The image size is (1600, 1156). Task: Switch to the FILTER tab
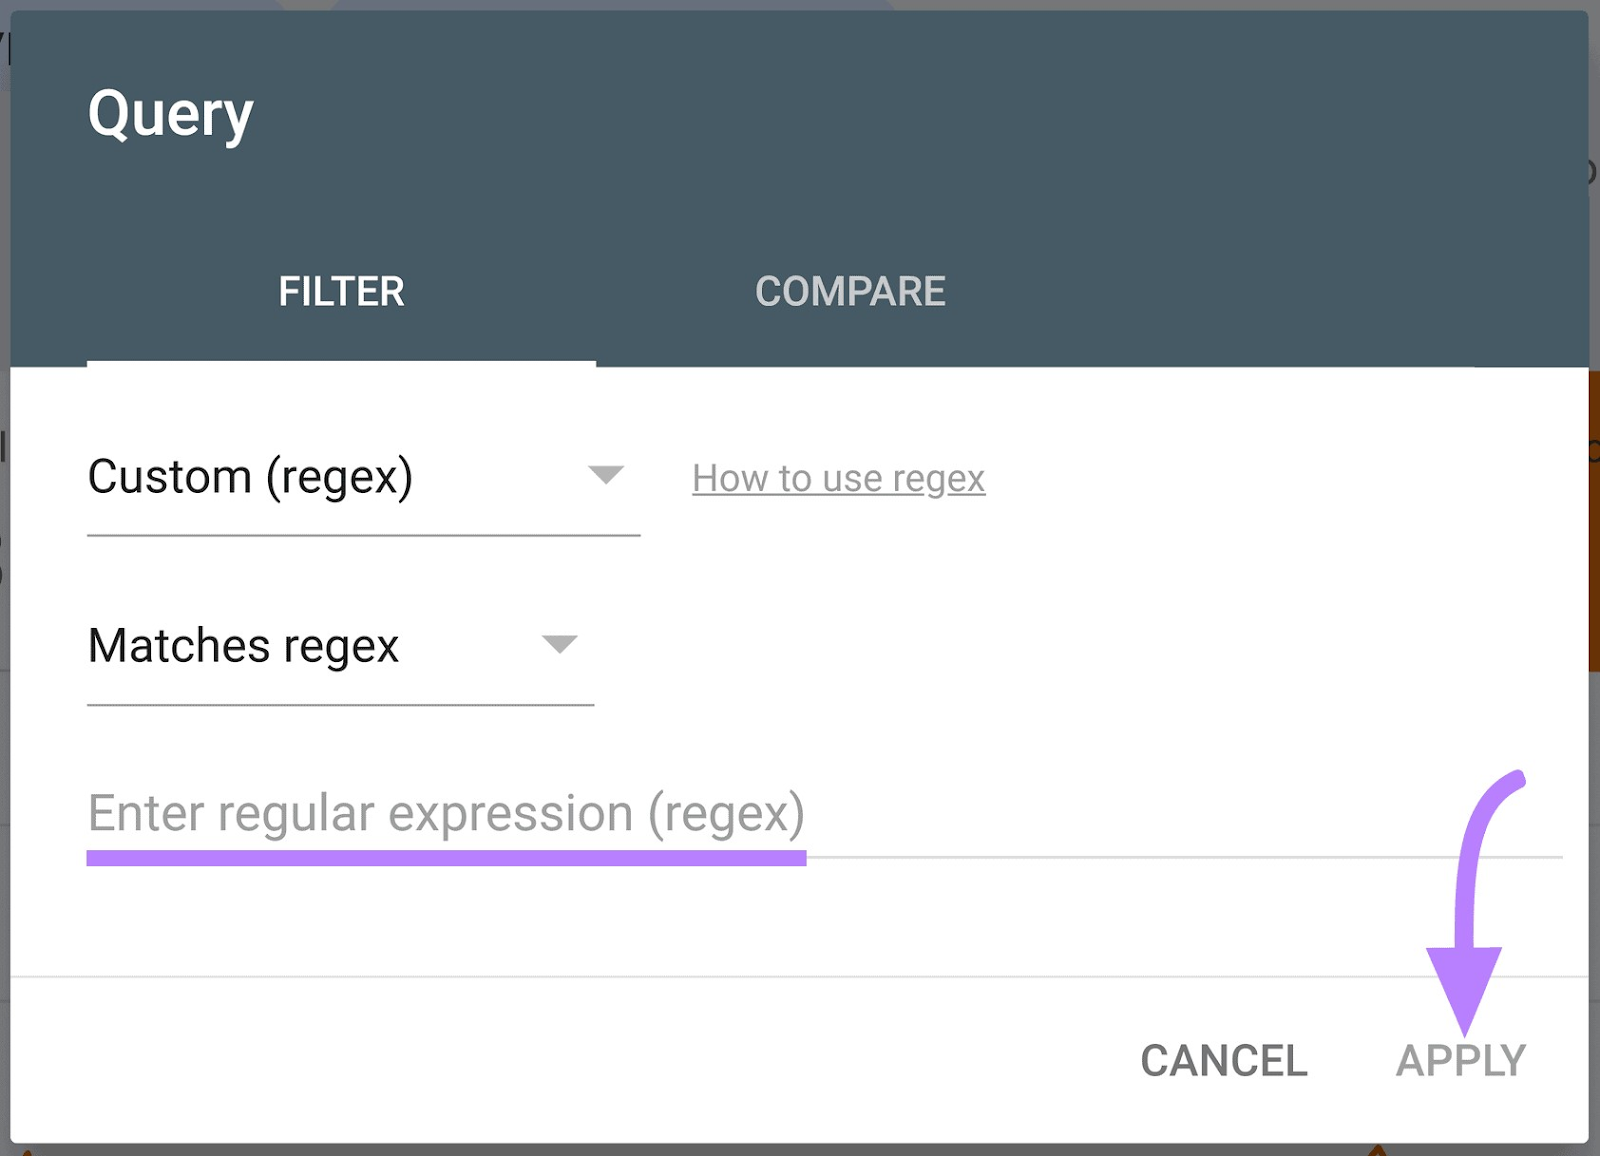341,292
